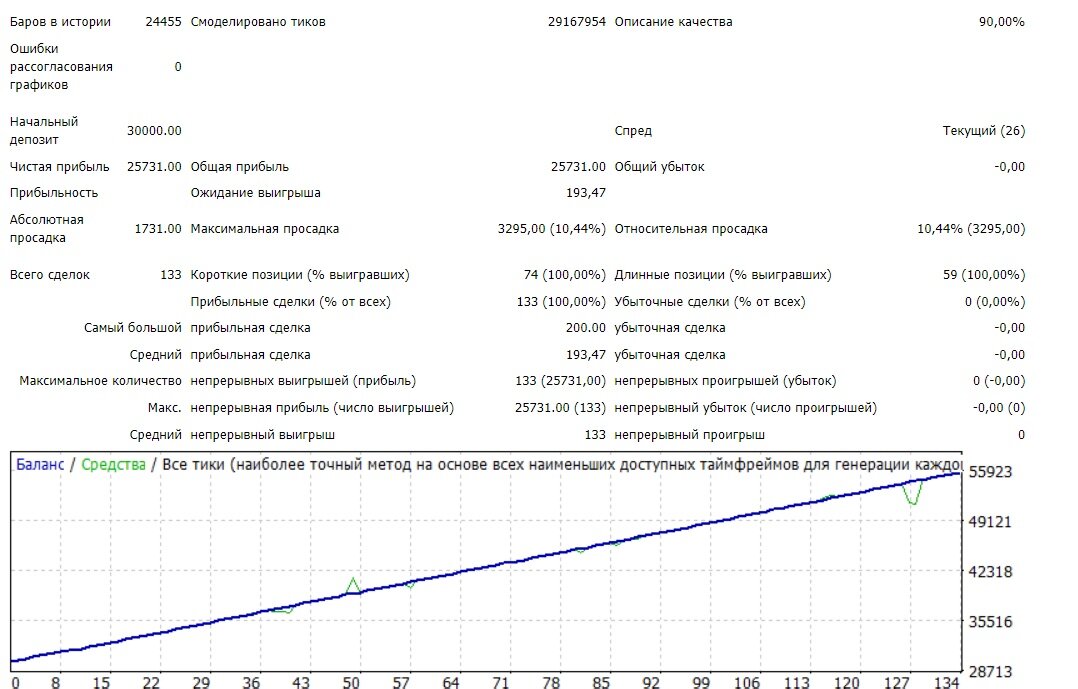1078x689 pixels.
Task: Click the chart axis value 55923
Action: pyautogui.click(x=990, y=472)
